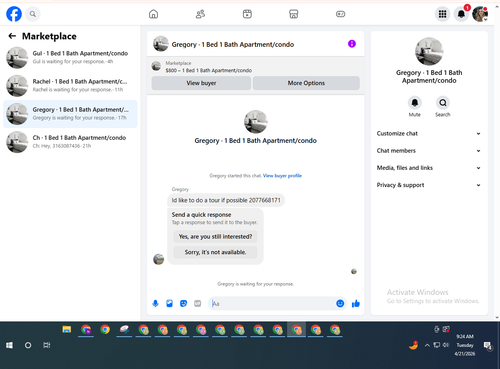This screenshot has width=500, height=369.
Task: Send quick reply 'Sorry, it's not available.'
Action: [215, 252]
